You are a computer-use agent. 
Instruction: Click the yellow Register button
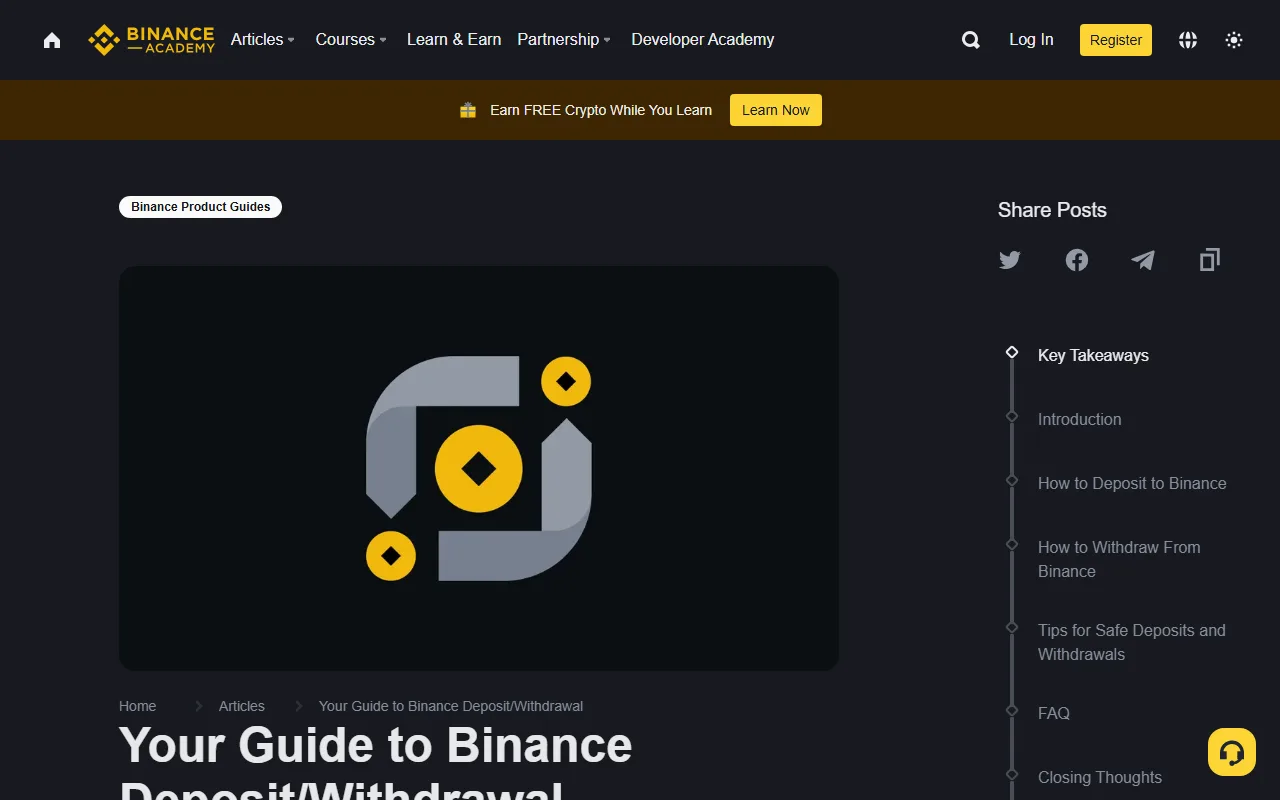(x=1116, y=40)
